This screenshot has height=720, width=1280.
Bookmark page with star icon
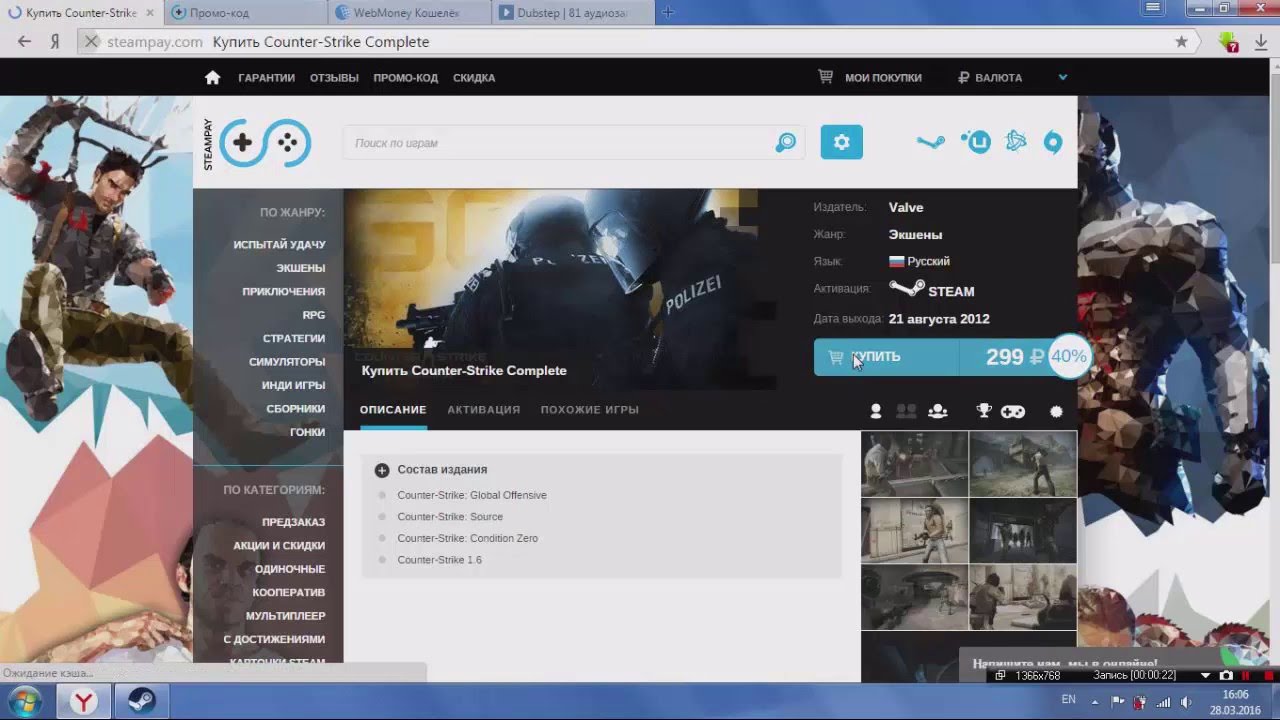1181,42
